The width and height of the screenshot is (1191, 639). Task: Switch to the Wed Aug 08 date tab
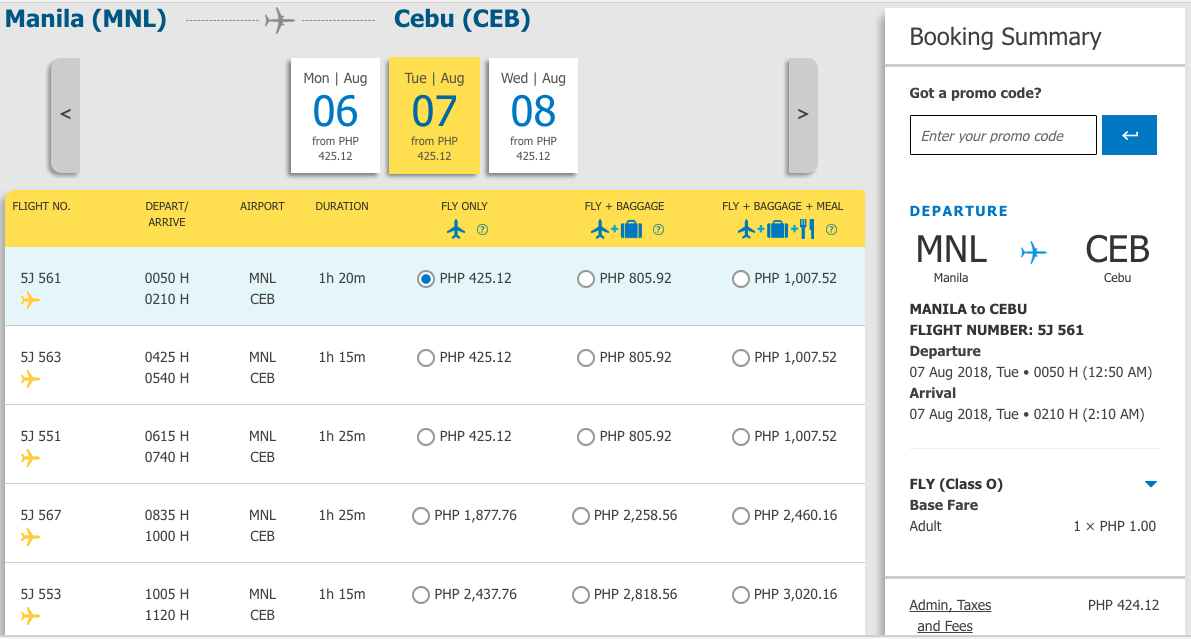533,114
